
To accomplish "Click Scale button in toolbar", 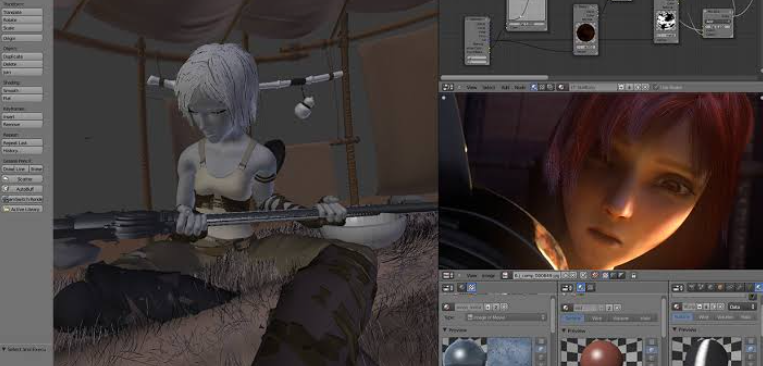I will point(22,28).
